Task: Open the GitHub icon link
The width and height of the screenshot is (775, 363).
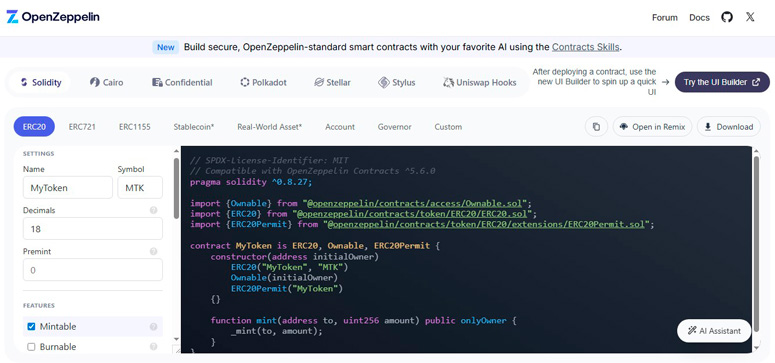Action: tap(727, 17)
